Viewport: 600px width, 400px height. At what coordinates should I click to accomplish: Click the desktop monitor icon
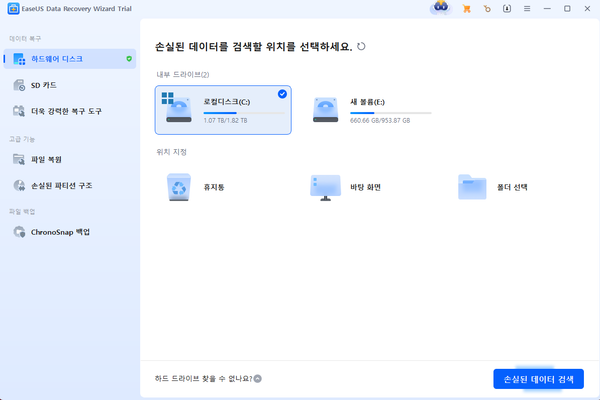pyautogui.click(x=326, y=188)
